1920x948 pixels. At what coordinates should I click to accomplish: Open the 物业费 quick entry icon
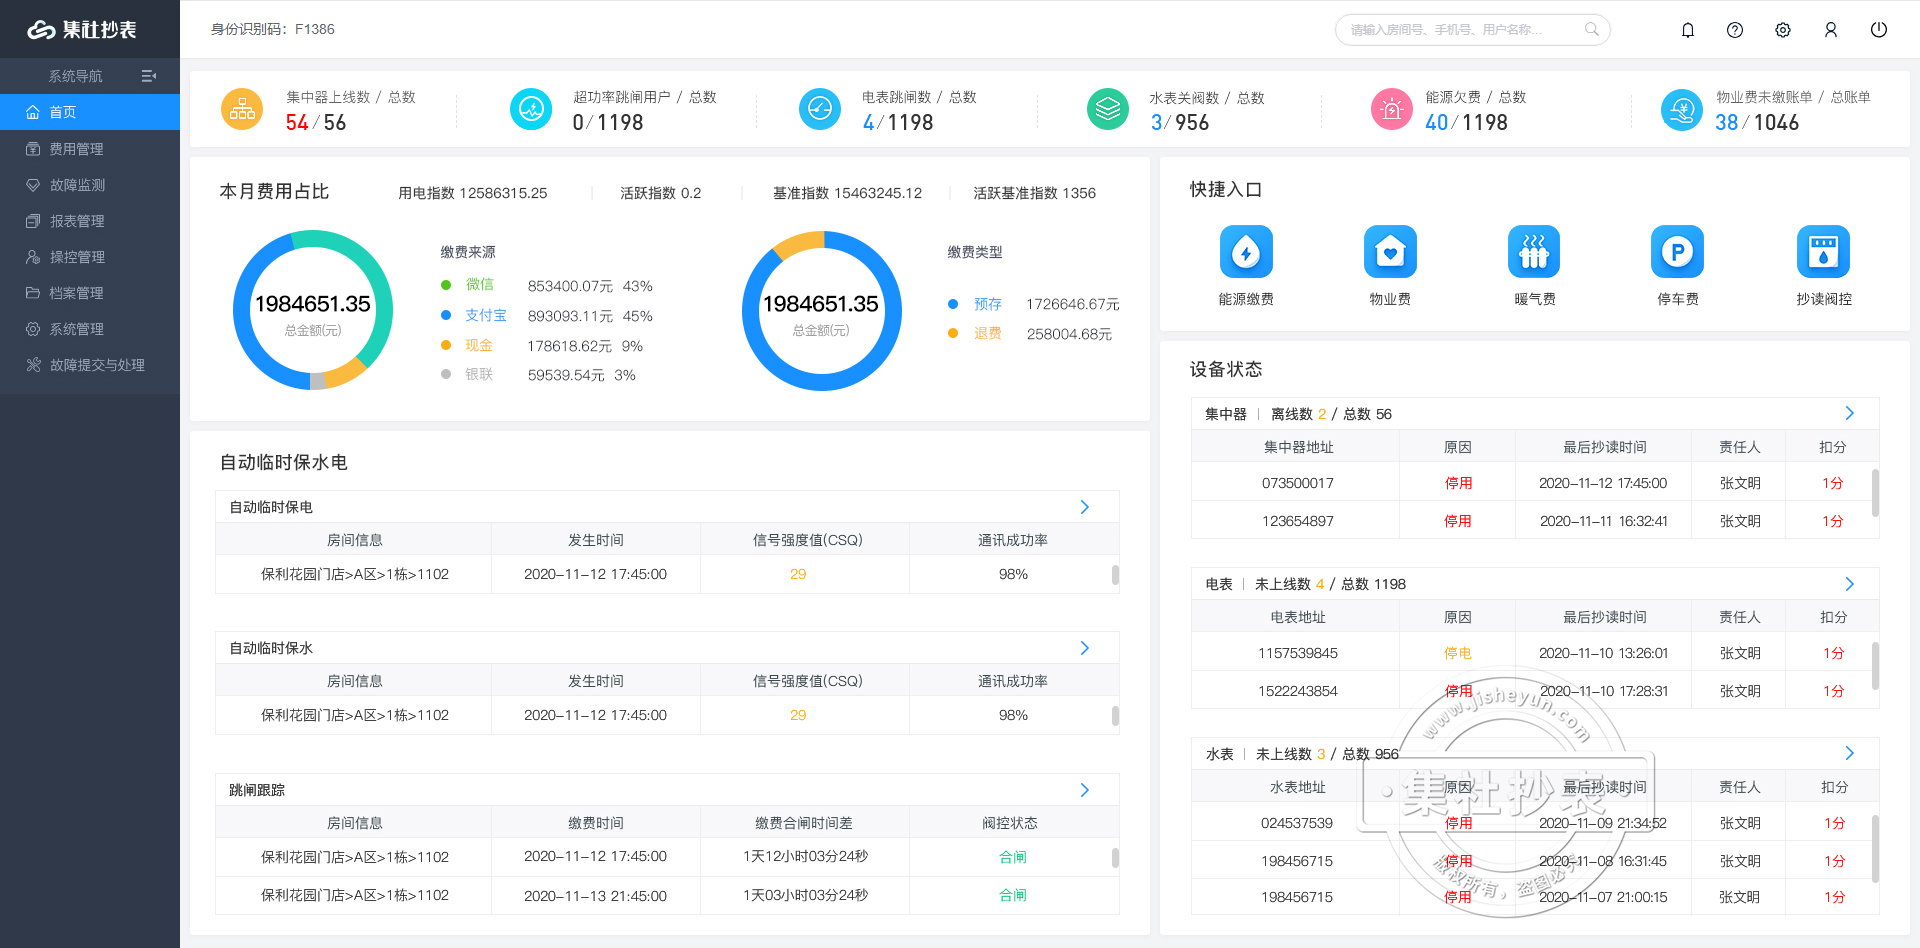coord(1390,252)
